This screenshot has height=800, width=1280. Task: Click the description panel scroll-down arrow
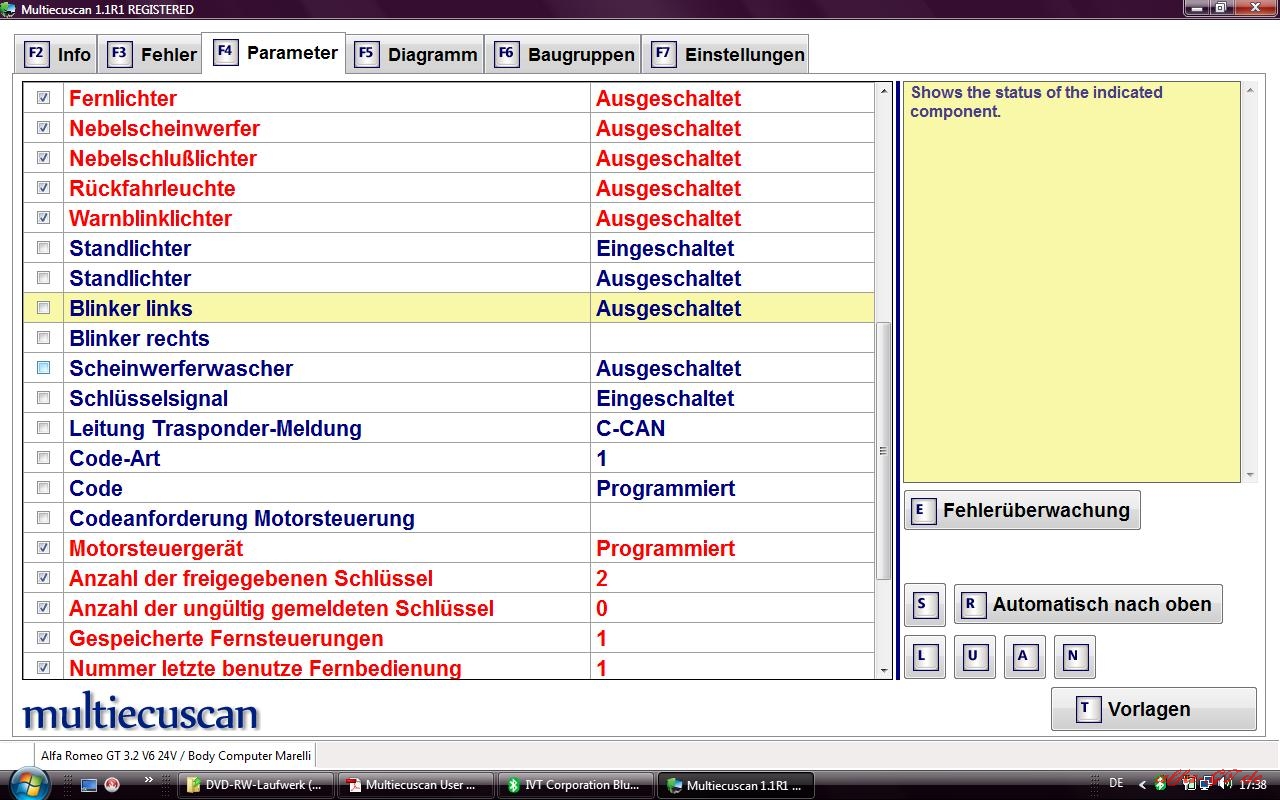point(1250,475)
